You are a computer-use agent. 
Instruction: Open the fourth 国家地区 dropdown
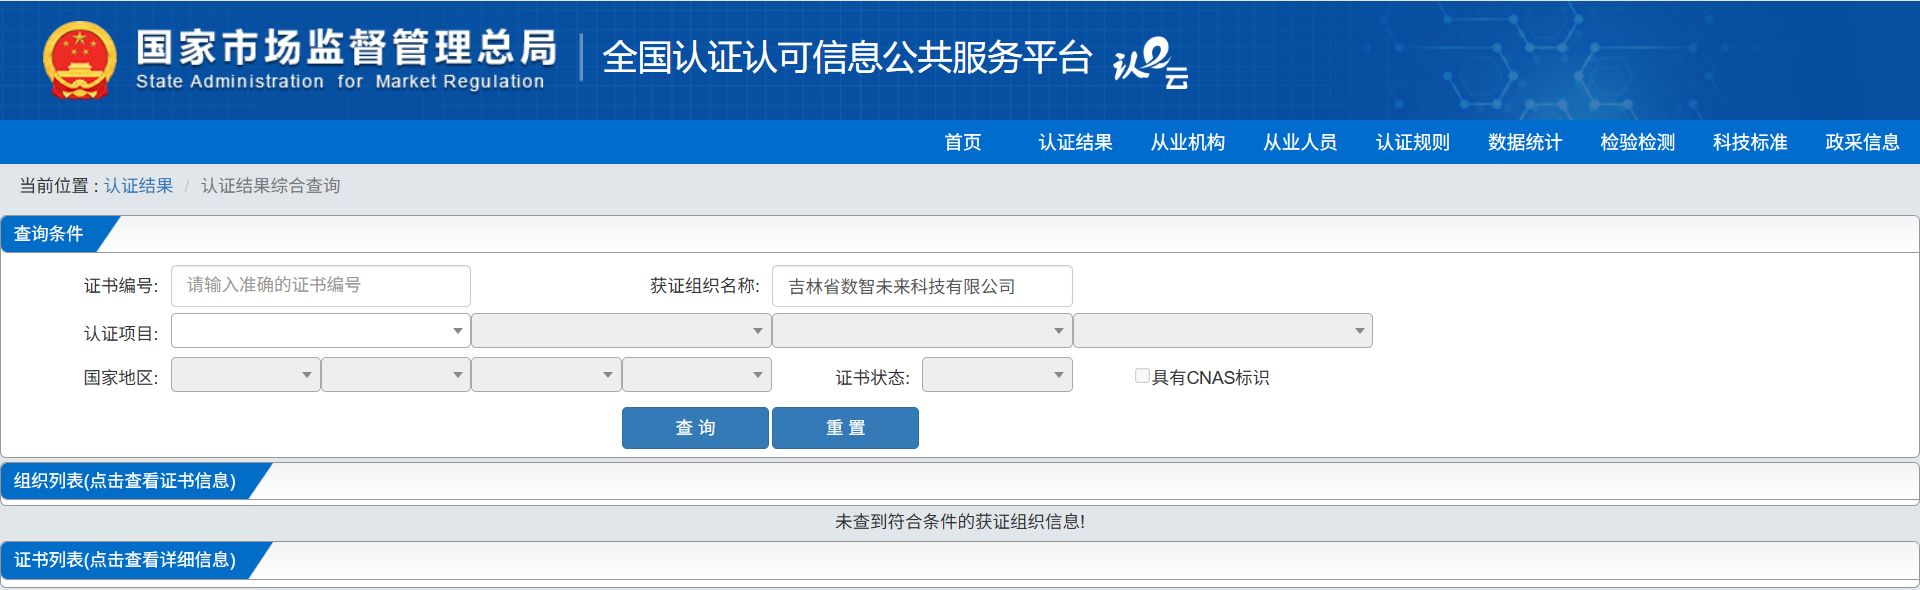click(x=697, y=375)
